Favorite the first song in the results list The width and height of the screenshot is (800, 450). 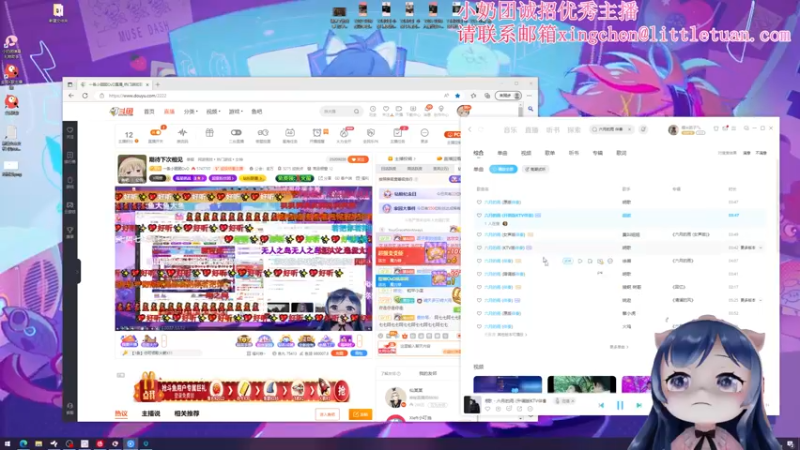479,202
